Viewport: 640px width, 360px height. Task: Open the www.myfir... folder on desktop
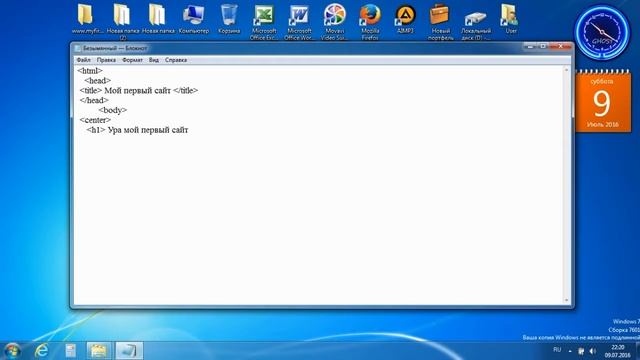pyautogui.click(x=87, y=19)
